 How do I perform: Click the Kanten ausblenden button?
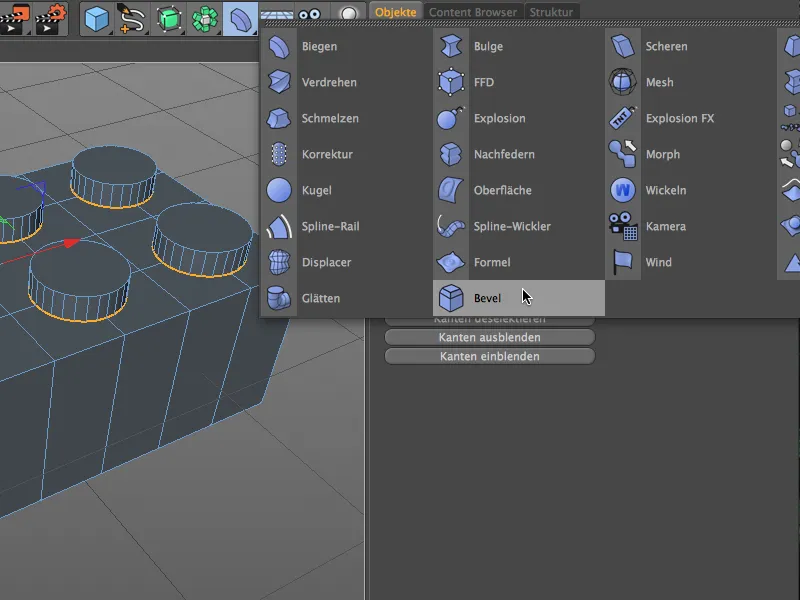490,337
